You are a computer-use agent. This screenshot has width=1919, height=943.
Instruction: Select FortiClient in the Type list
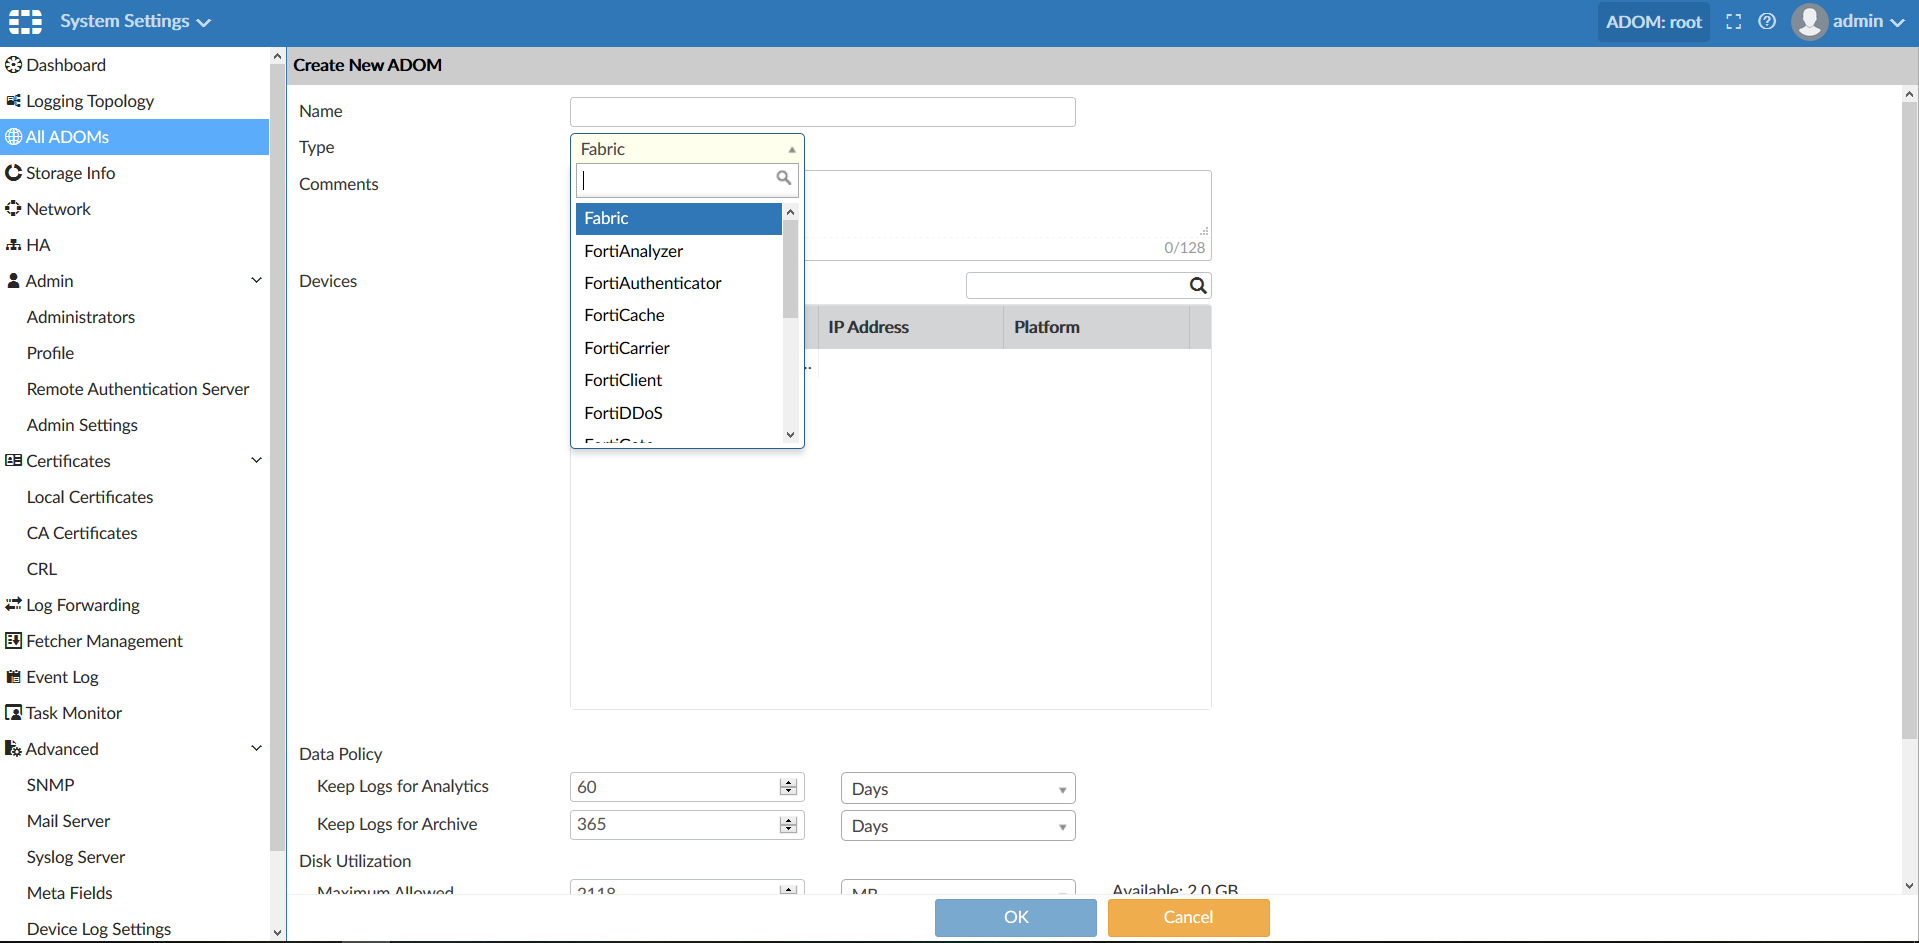[x=678, y=380]
